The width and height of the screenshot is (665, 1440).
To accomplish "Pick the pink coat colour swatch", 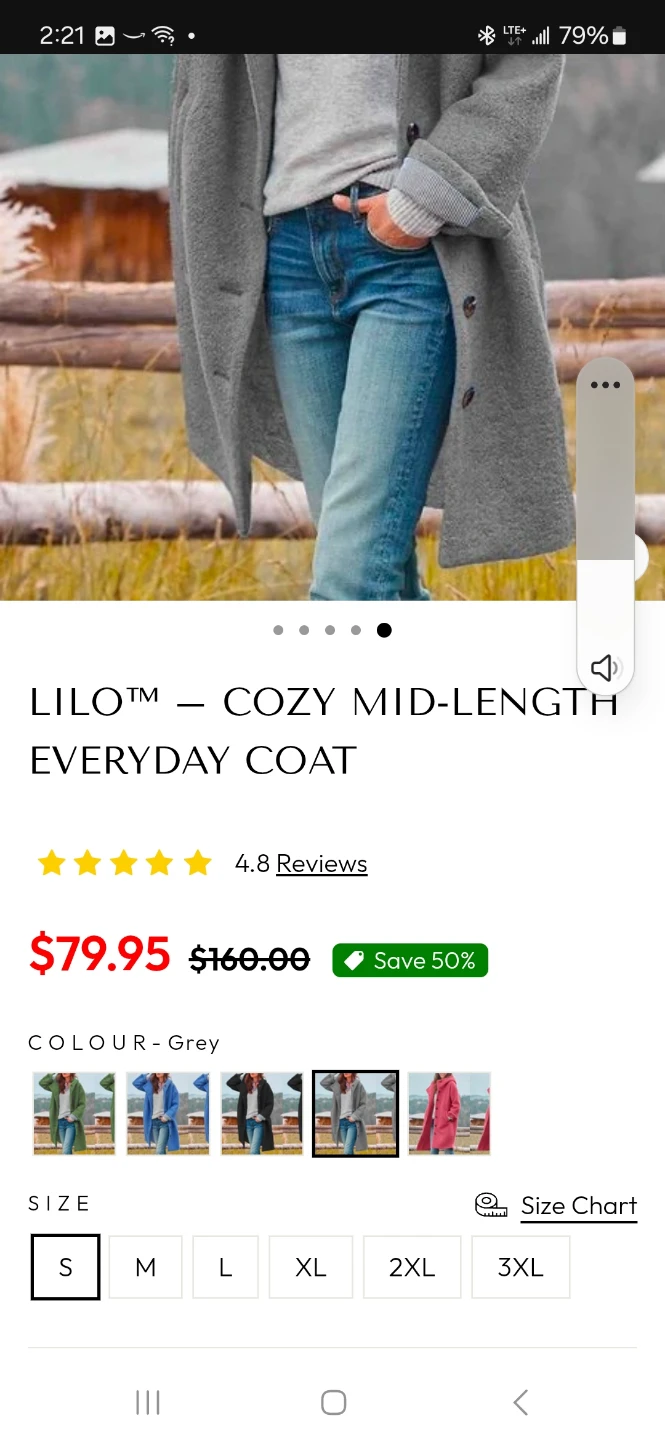I will [449, 1113].
